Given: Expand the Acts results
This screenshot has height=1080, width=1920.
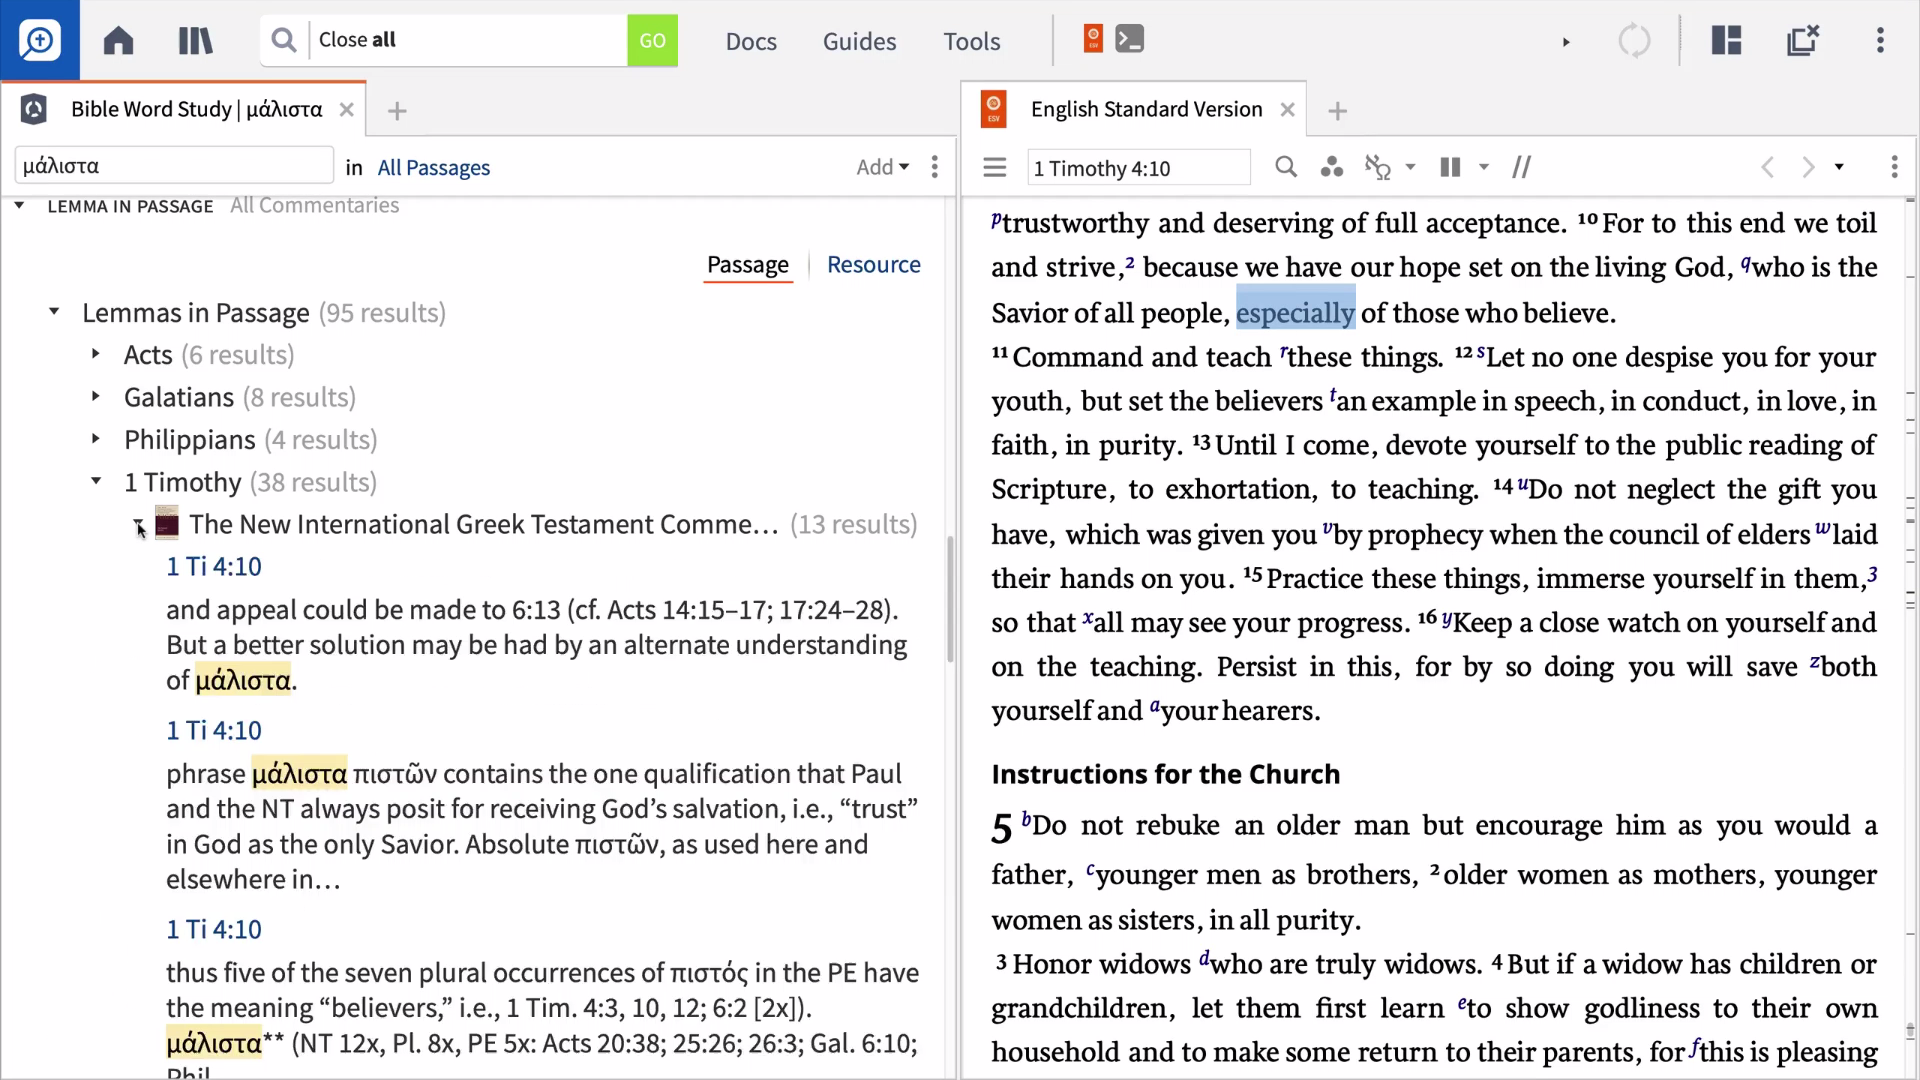Looking at the screenshot, I should pyautogui.click(x=96, y=354).
